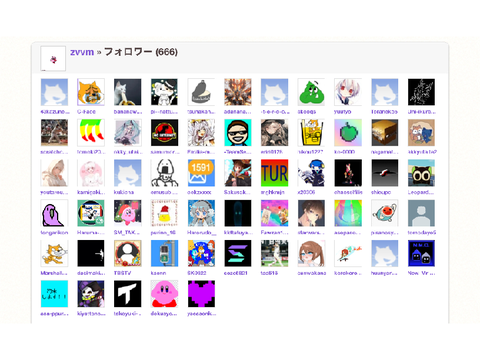Click the tongarikon username link

coord(54,233)
